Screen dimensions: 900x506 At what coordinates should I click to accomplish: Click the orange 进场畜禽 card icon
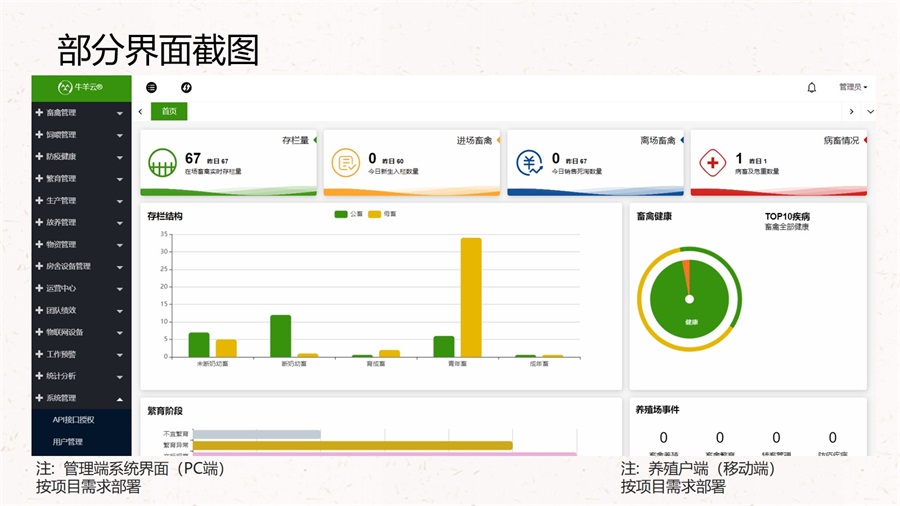coord(345,162)
